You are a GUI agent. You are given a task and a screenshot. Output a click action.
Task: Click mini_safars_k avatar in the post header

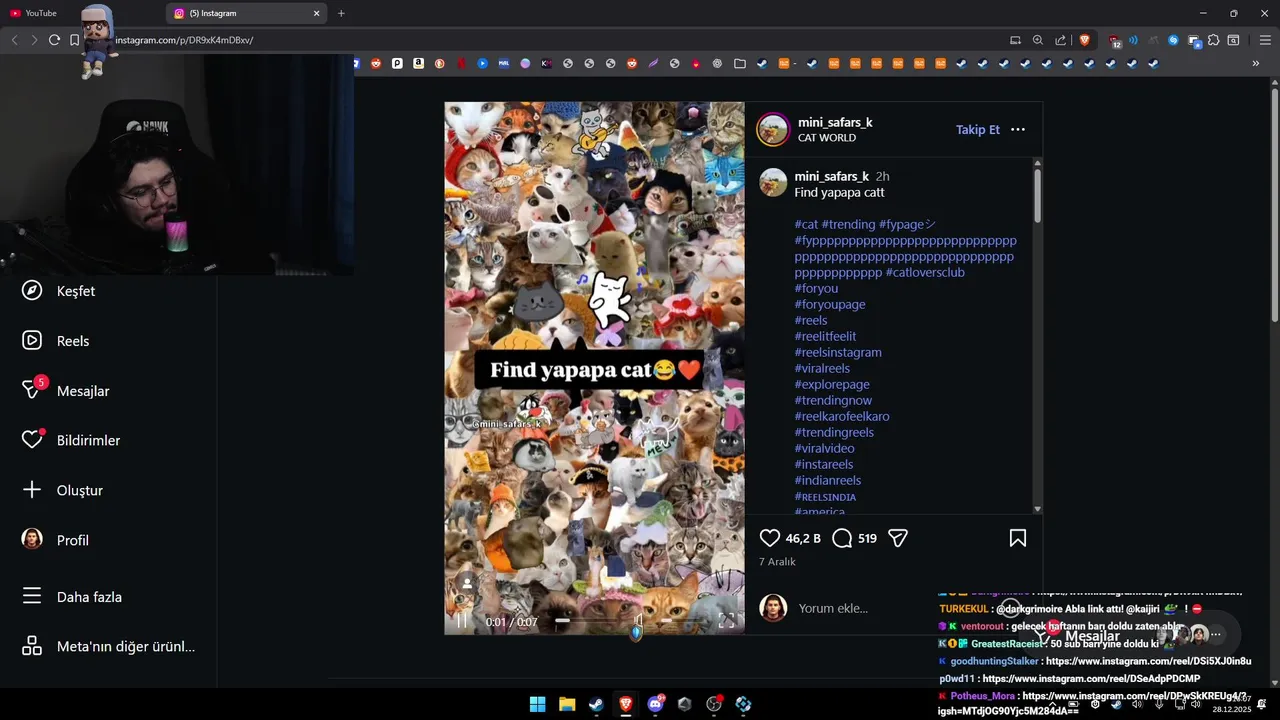773,129
